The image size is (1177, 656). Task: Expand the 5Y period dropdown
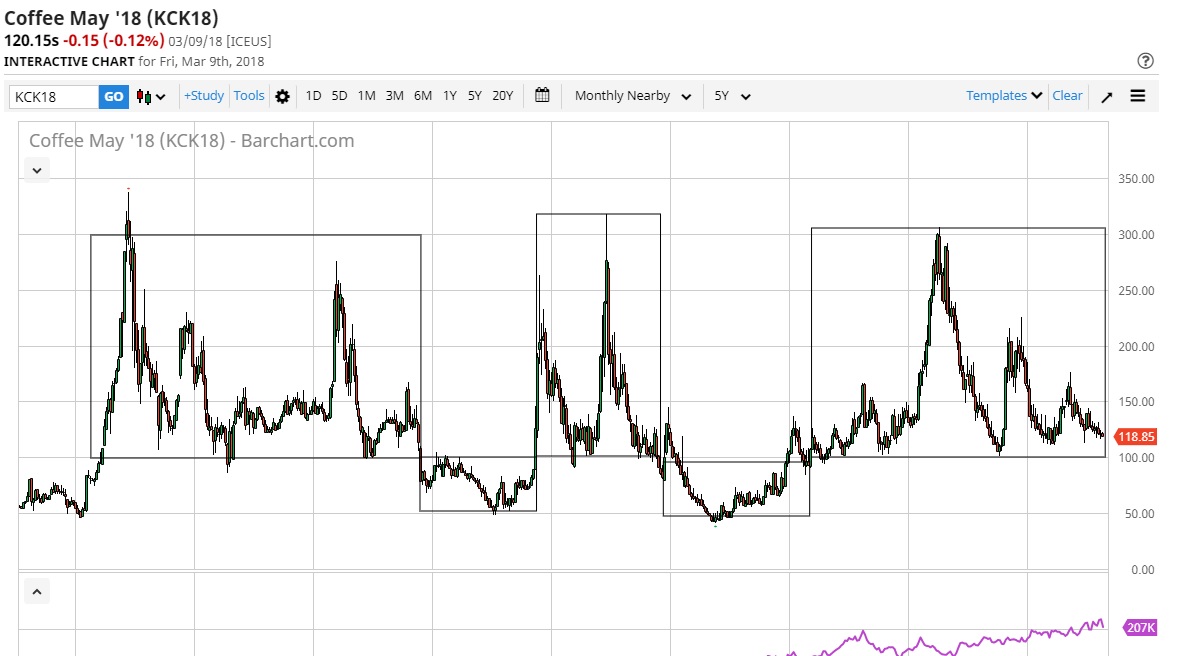pyautogui.click(x=732, y=96)
